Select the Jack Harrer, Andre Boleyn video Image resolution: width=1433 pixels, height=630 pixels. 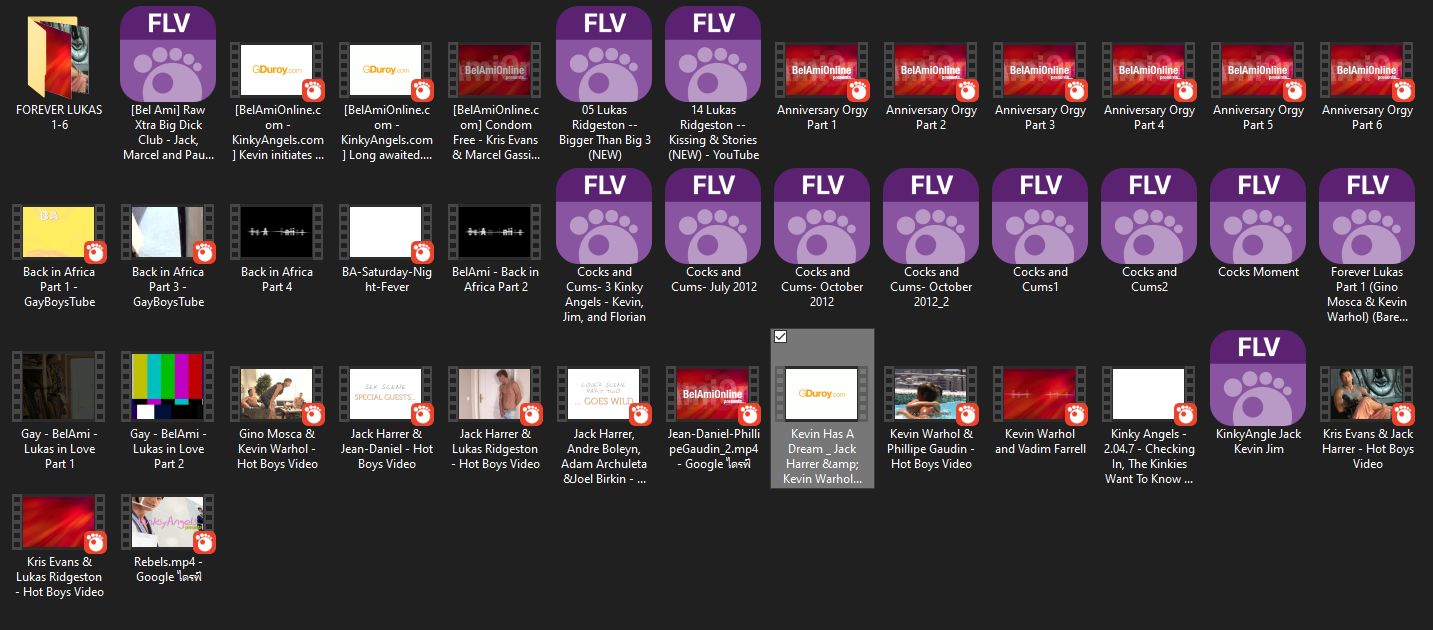[x=604, y=394]
